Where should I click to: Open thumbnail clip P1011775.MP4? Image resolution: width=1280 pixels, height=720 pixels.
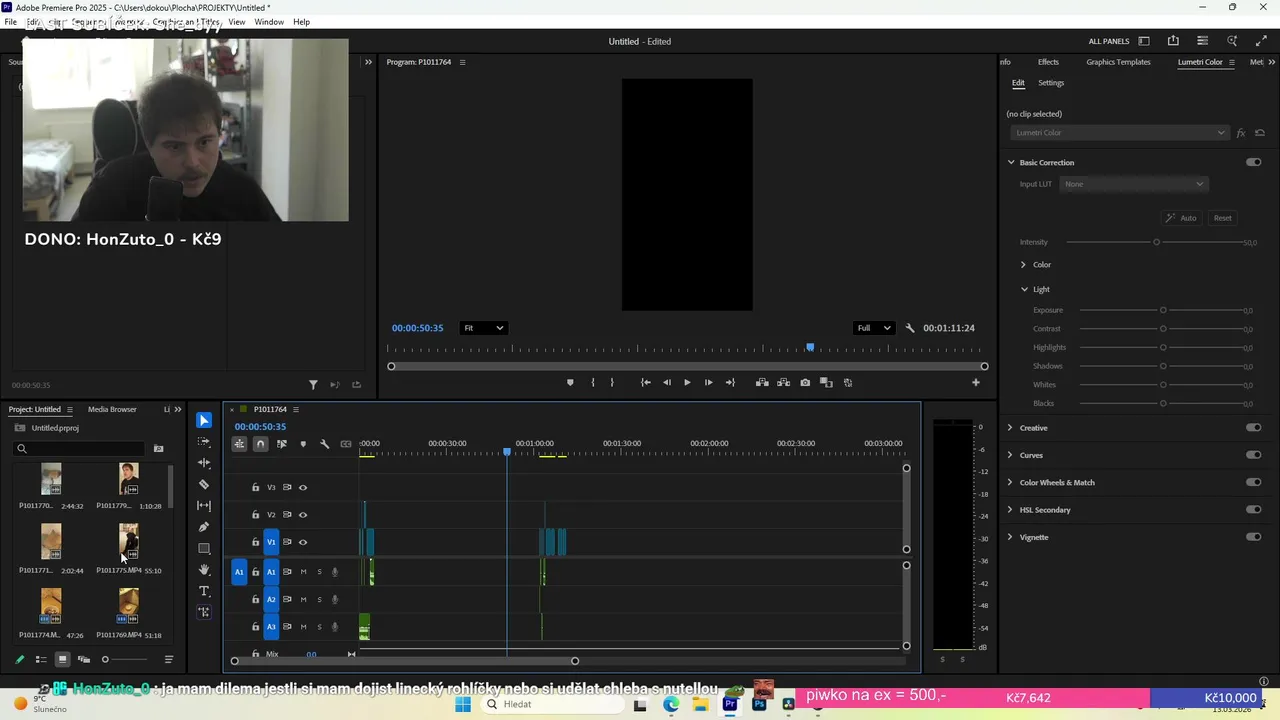click(x=129, y=542)
